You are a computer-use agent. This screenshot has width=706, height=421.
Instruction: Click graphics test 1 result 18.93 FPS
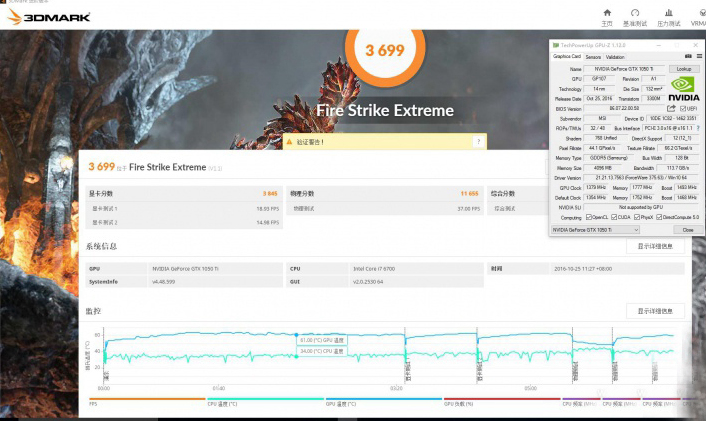click(x=267, y=209)
